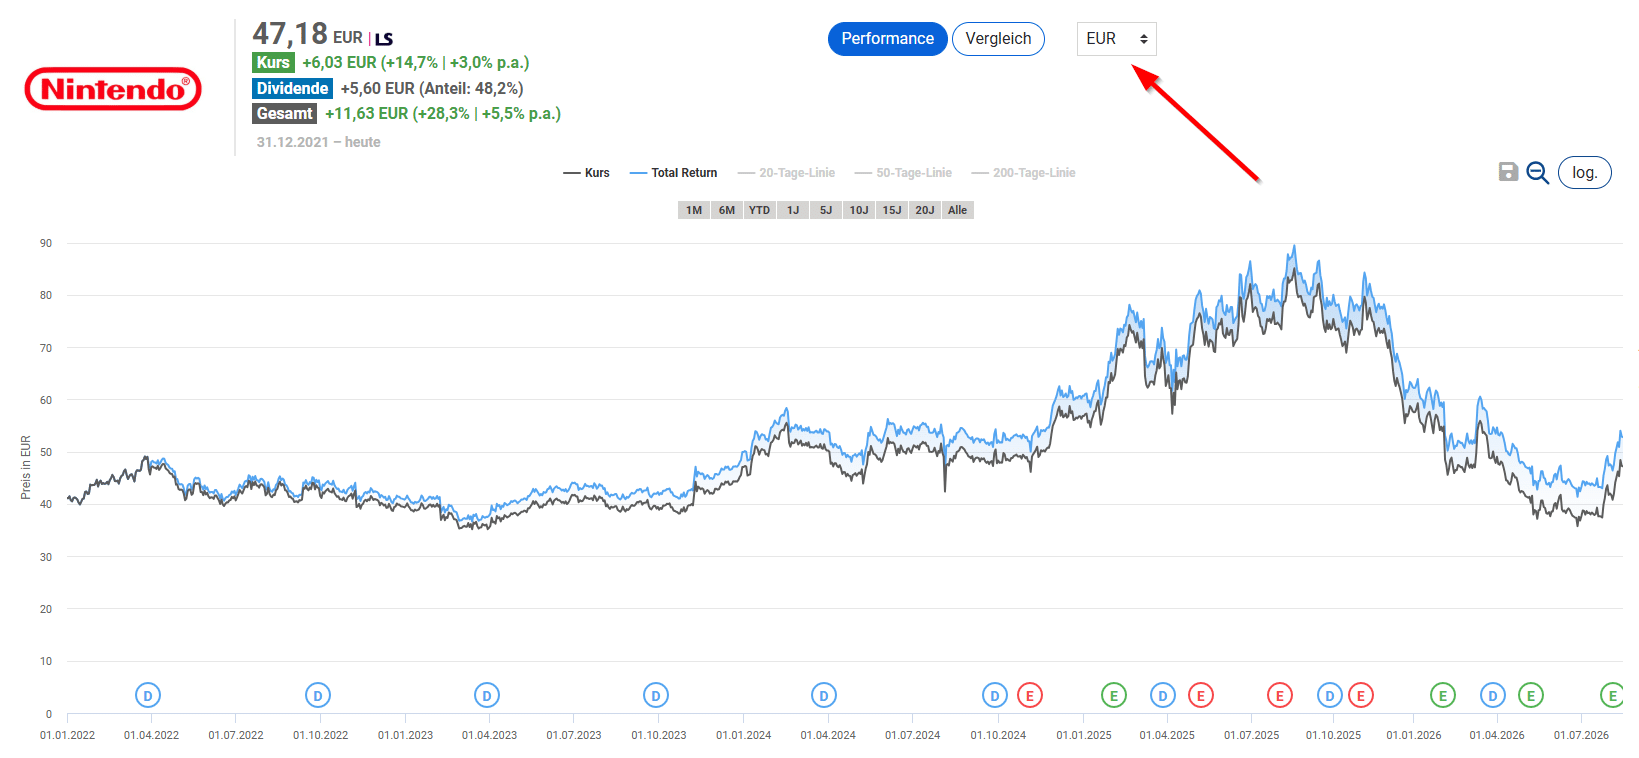Click the zoom out magnifier icon
This screenshot has width=1639, height=758.
pyautogui.click(x=1538, y=173)
